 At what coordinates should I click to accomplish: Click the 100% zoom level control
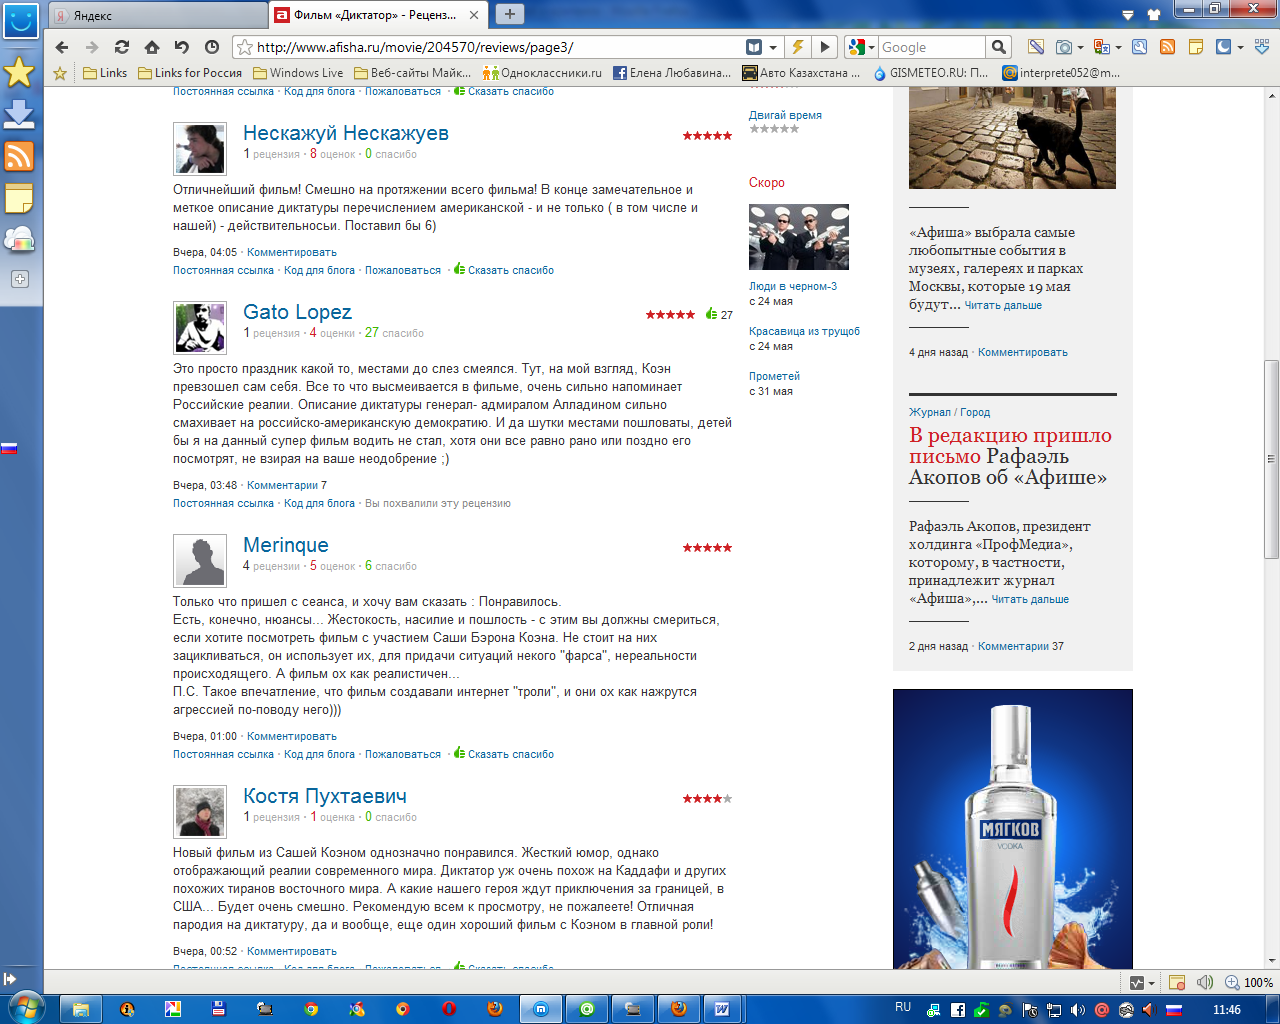(x=1250, y=983)
